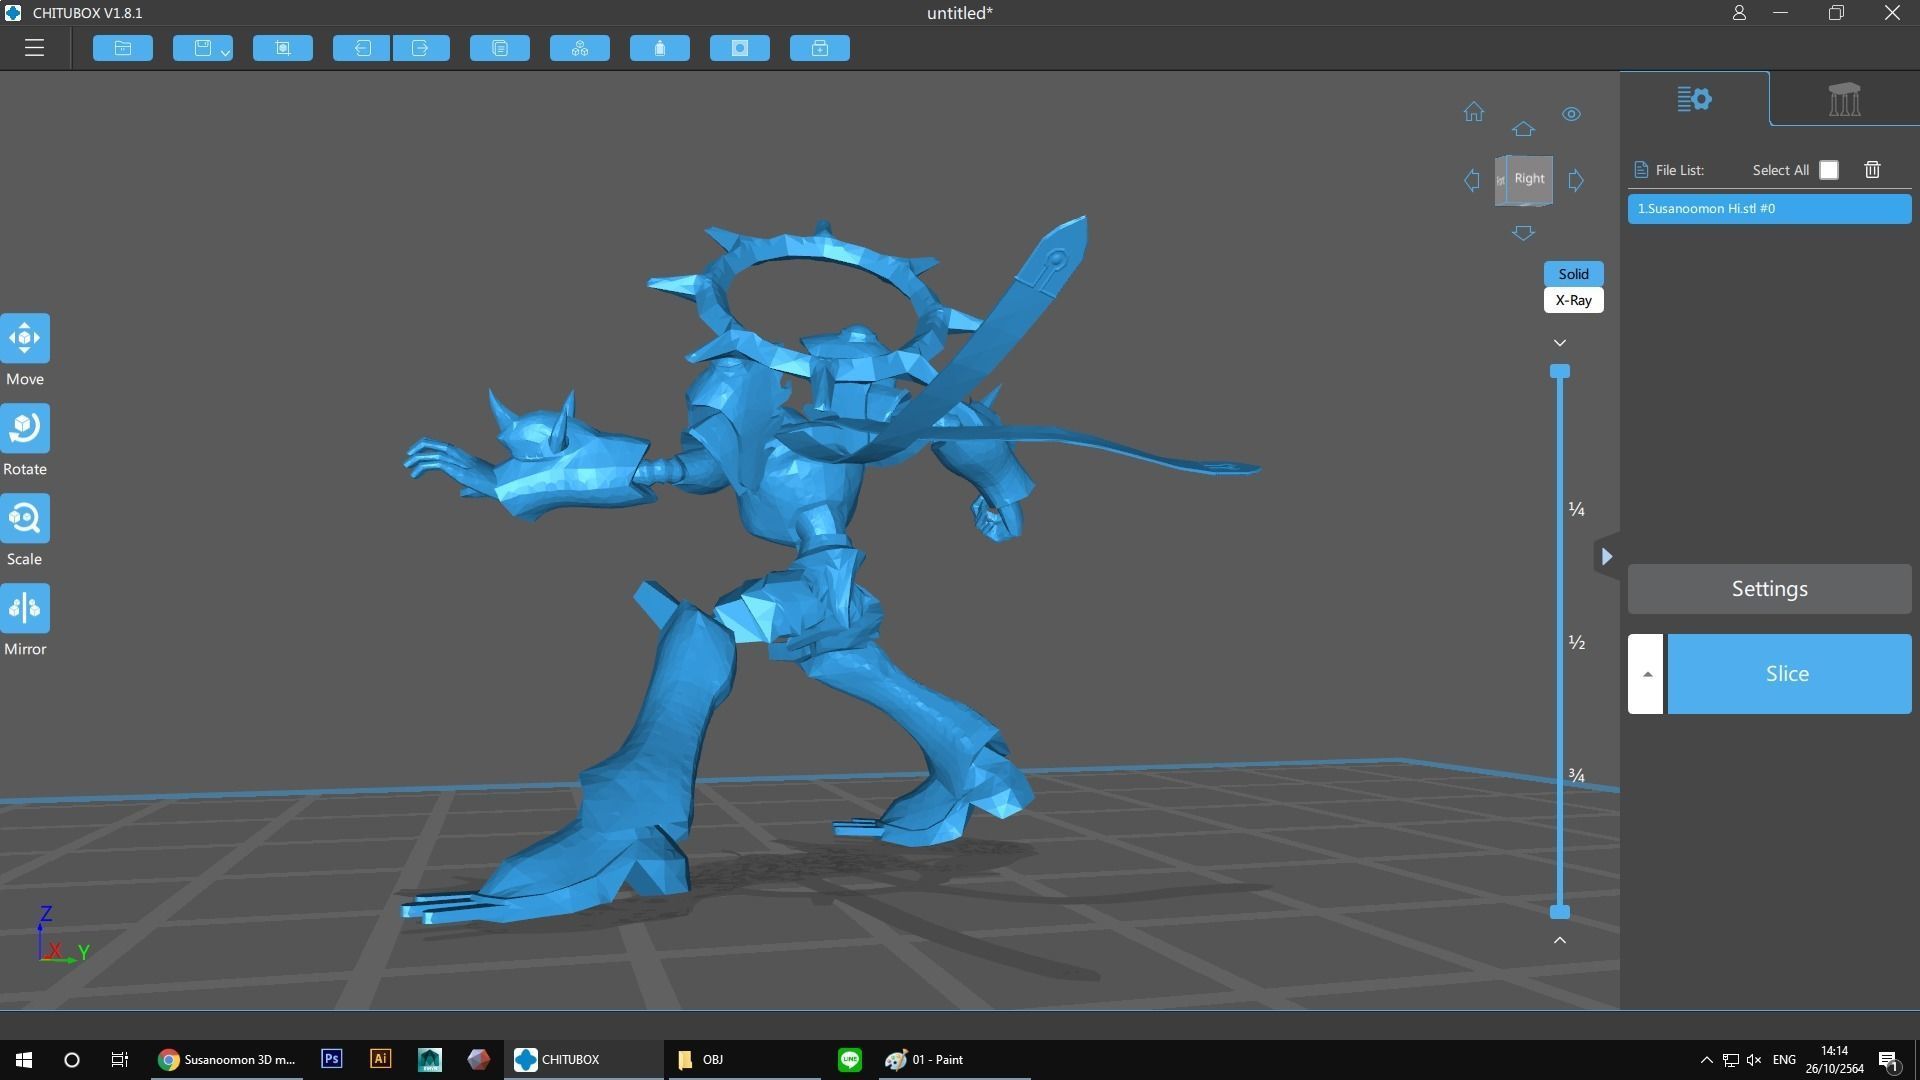Click the muted volume tray icon

1754,1060
